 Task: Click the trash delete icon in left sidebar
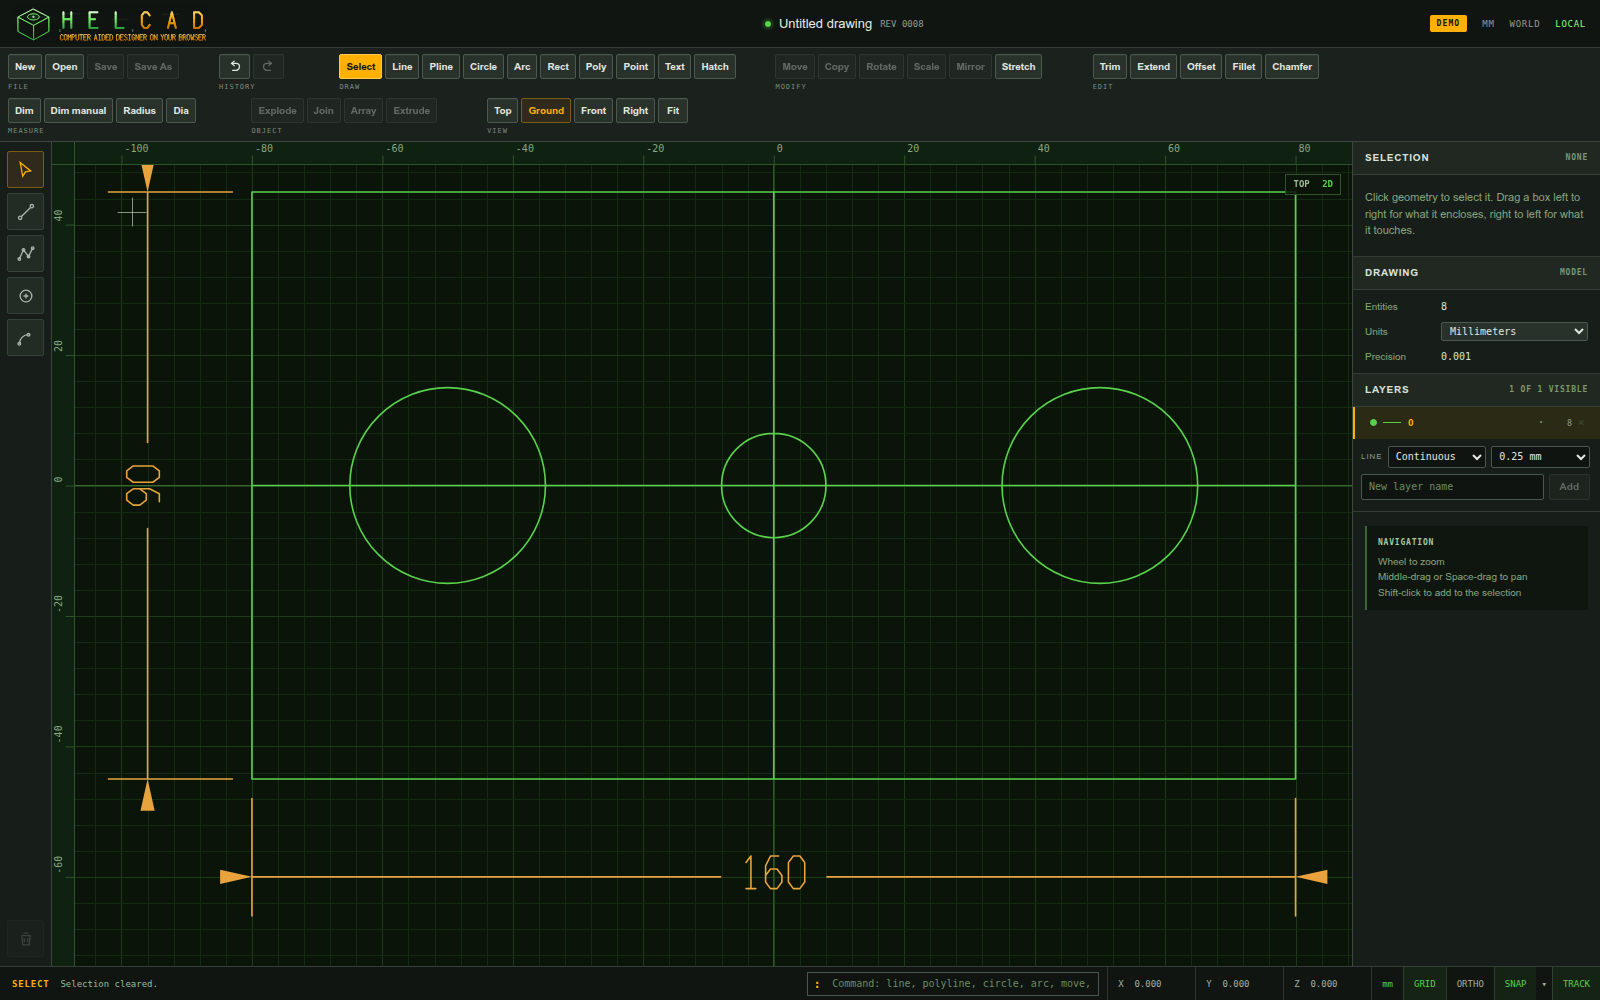[25, 939]
